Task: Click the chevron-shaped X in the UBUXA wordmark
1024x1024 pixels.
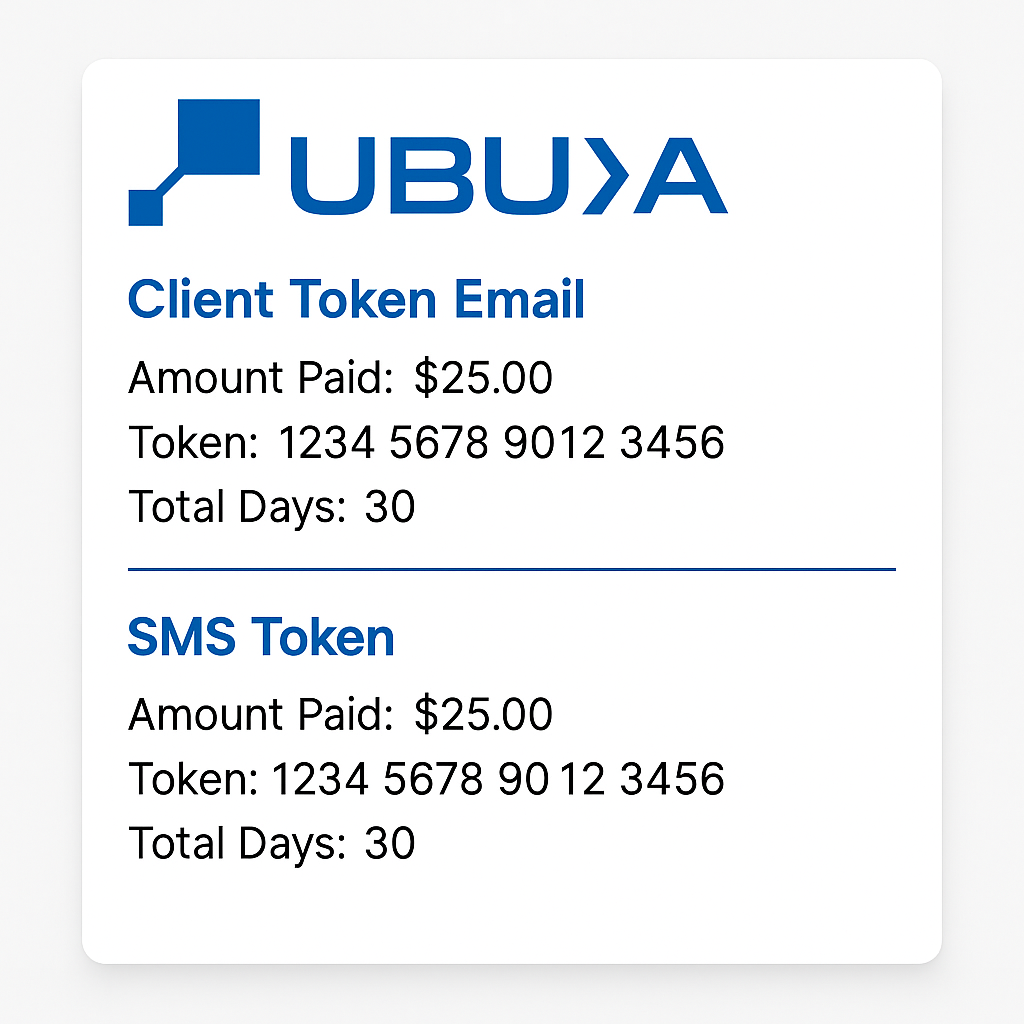Action: (607, 176)
